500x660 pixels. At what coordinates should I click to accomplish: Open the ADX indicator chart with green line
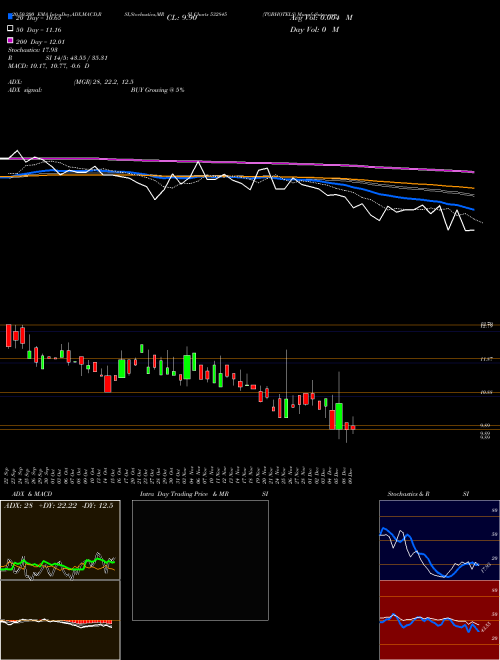click(x=60, y=540)
